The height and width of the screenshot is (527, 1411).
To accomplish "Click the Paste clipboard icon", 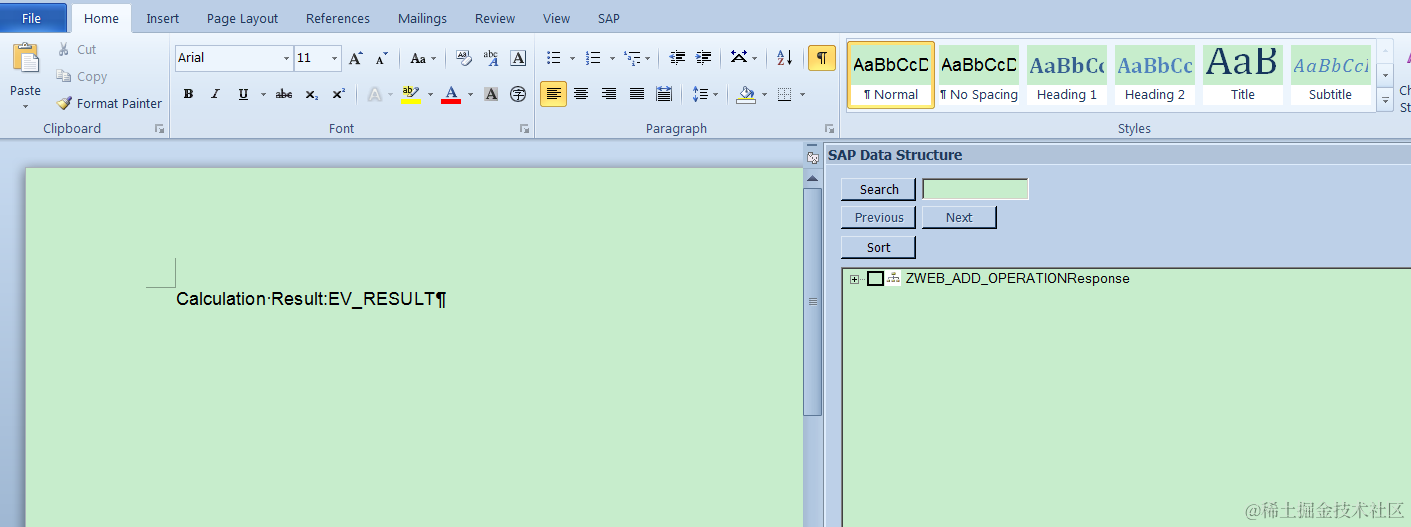I will [25, 58].
